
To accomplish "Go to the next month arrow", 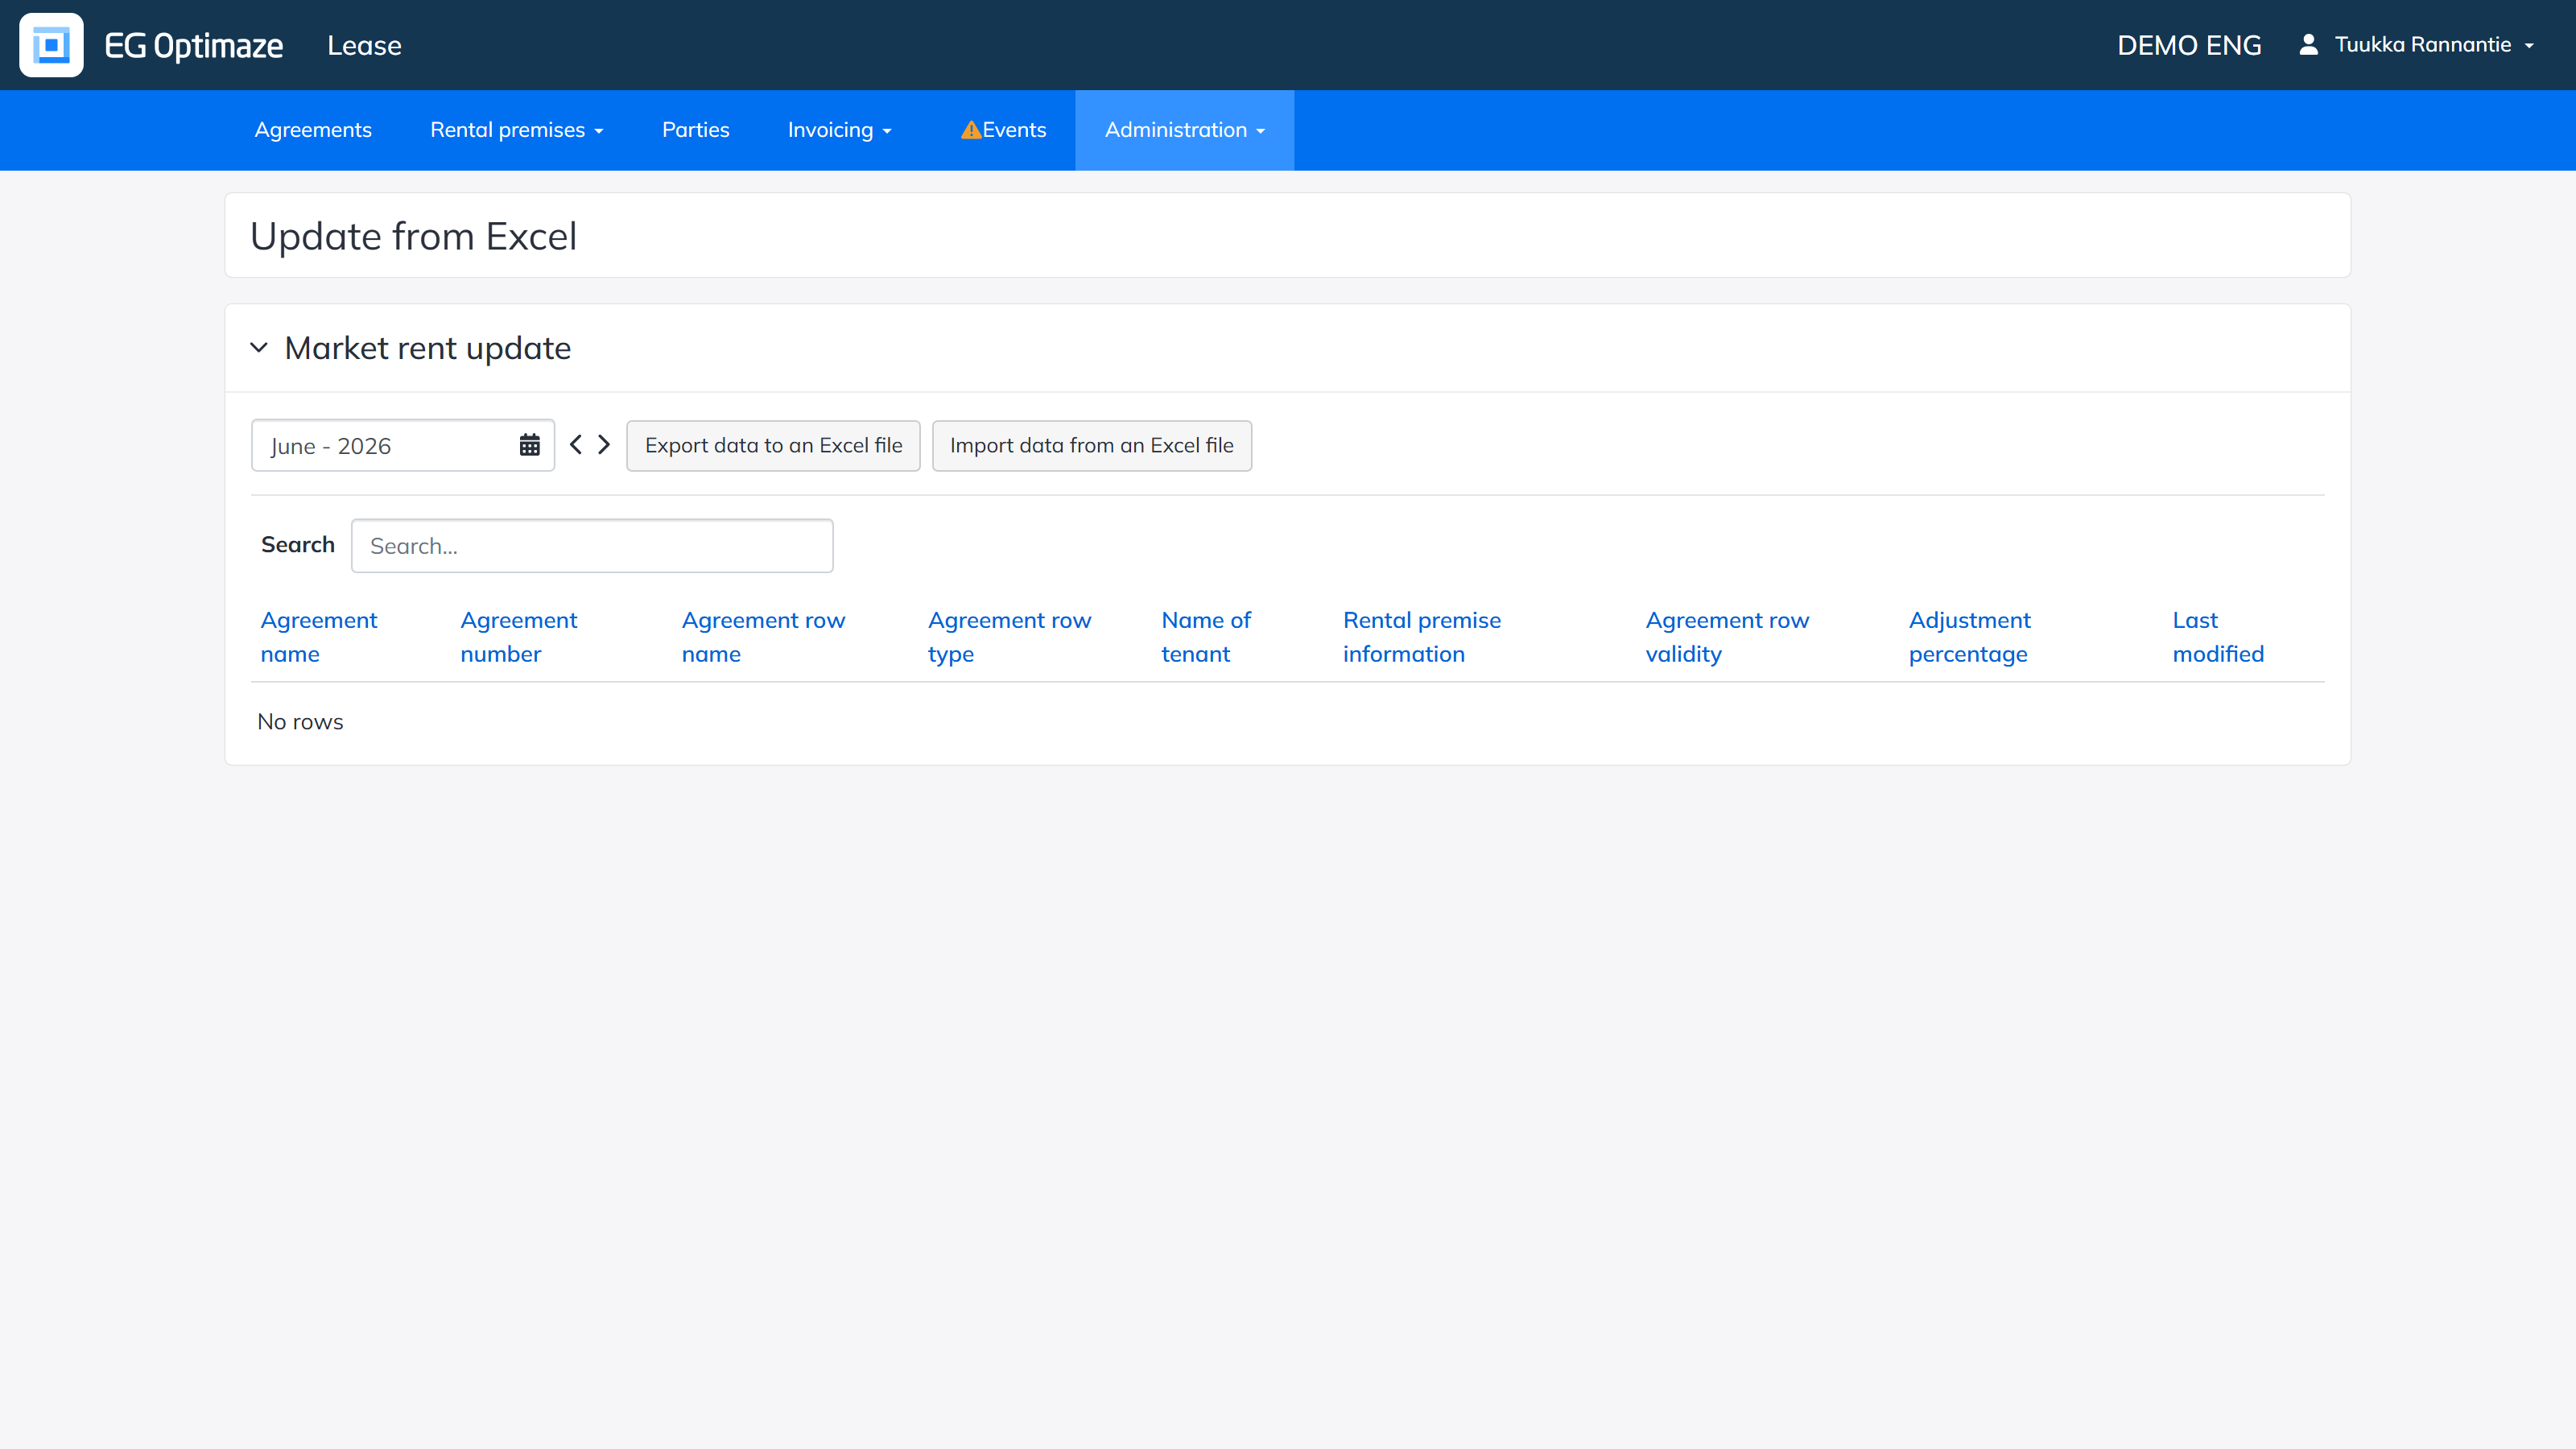I will (604, 445).
